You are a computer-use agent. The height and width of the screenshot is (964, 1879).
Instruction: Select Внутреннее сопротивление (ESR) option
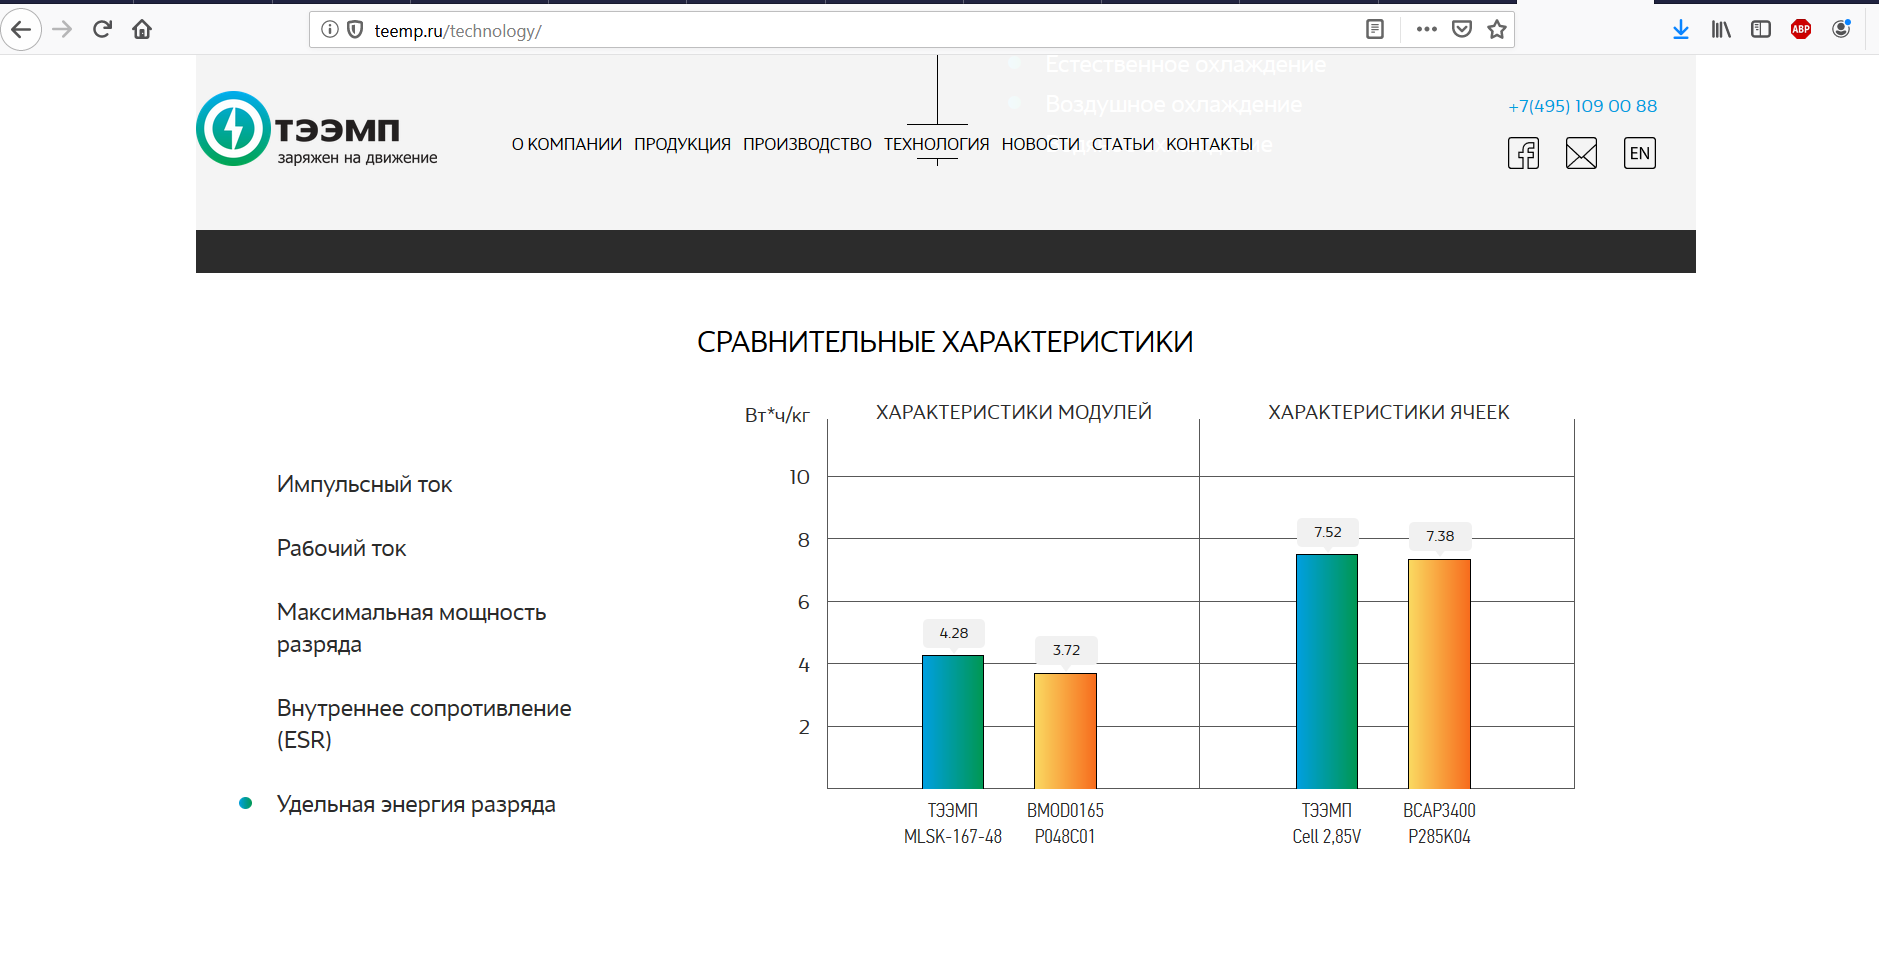pyautogui.click(x=424, y=724)
